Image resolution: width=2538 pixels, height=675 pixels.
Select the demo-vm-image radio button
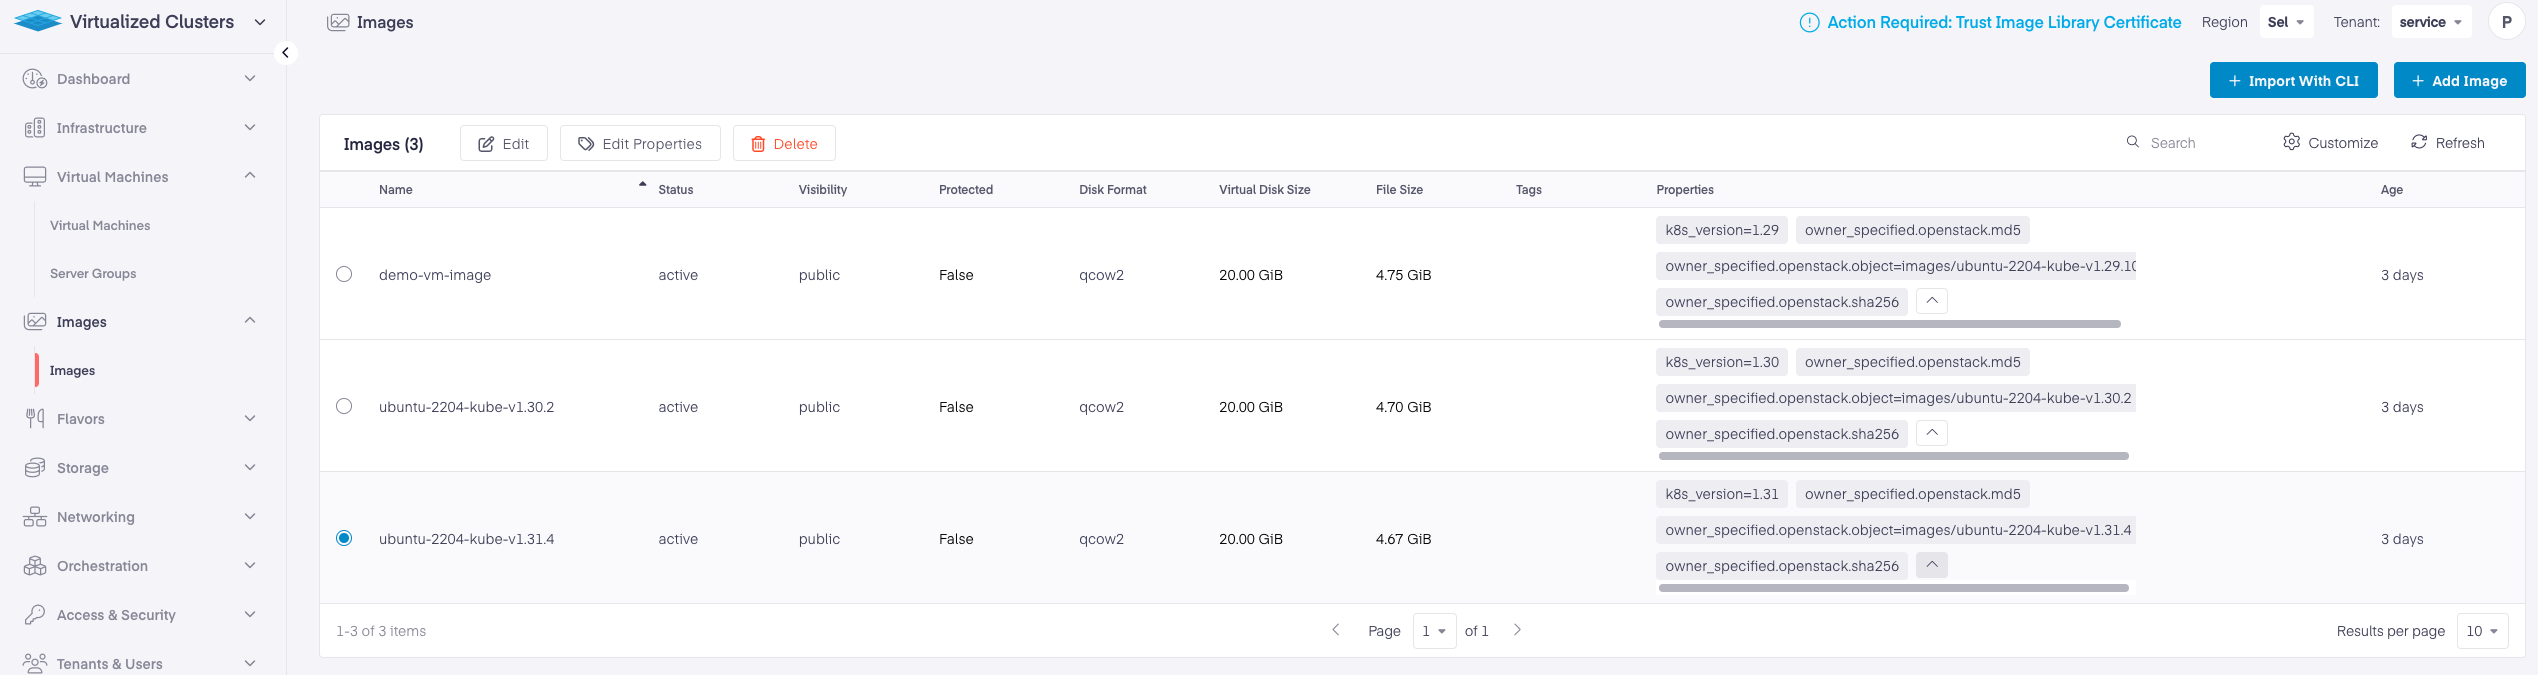[344, 274]
